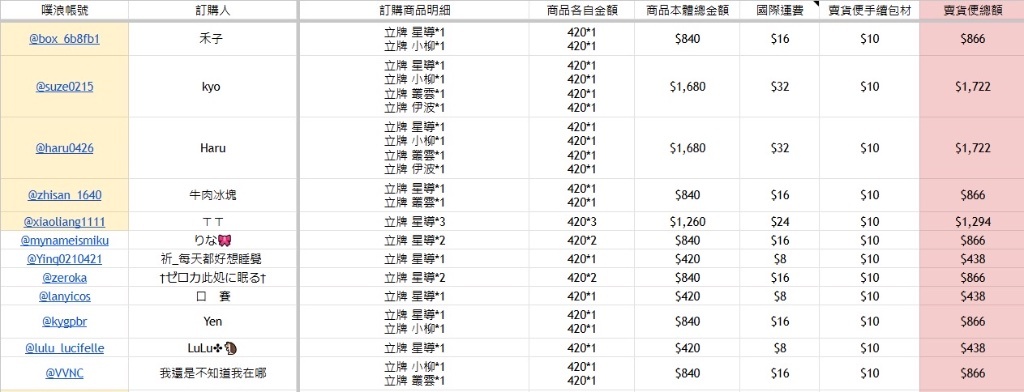This screenshot has height=392, width=1024.
Task: Open the @zeroka account link
Action: (x=64, y=278)
